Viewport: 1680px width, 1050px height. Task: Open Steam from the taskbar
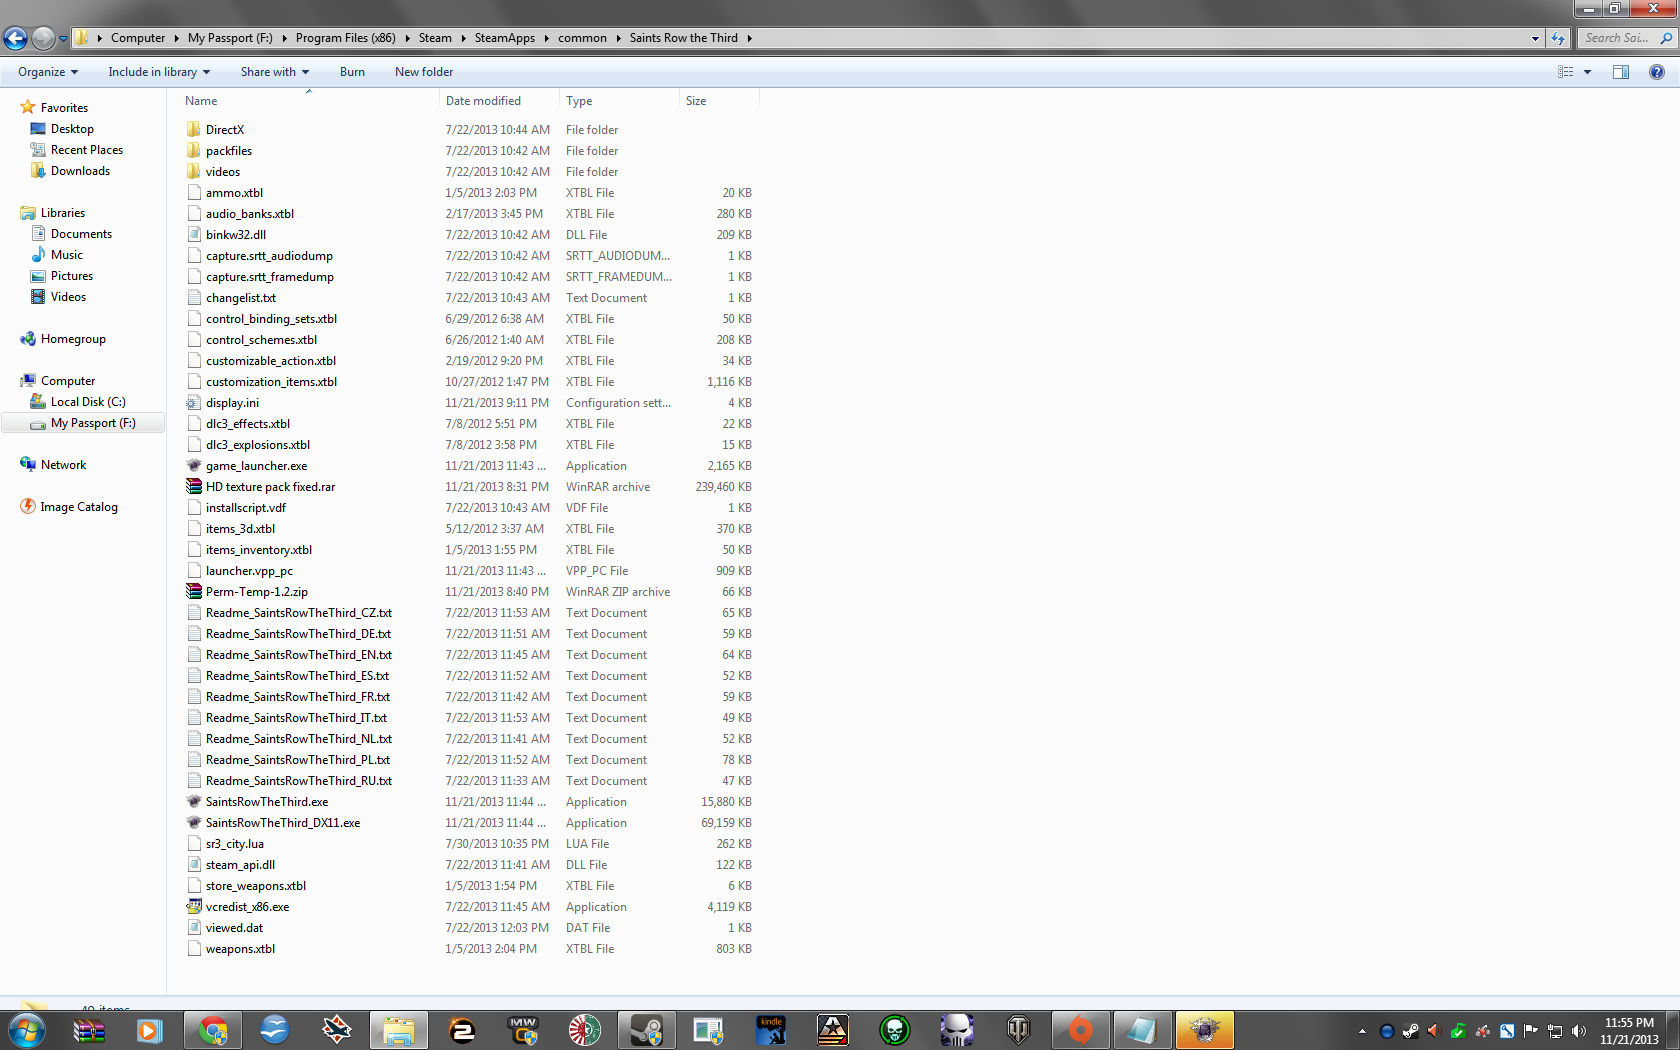[x=646, y=1030]
